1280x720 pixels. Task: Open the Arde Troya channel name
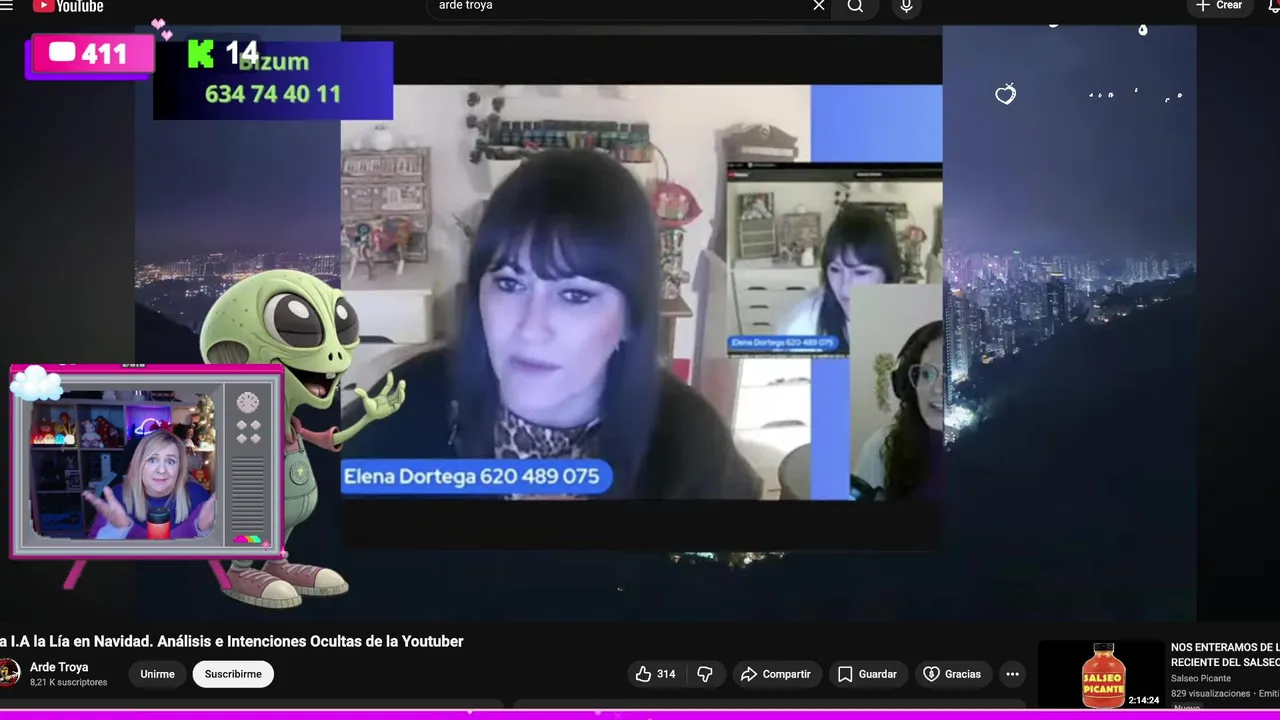click(59, 667)
